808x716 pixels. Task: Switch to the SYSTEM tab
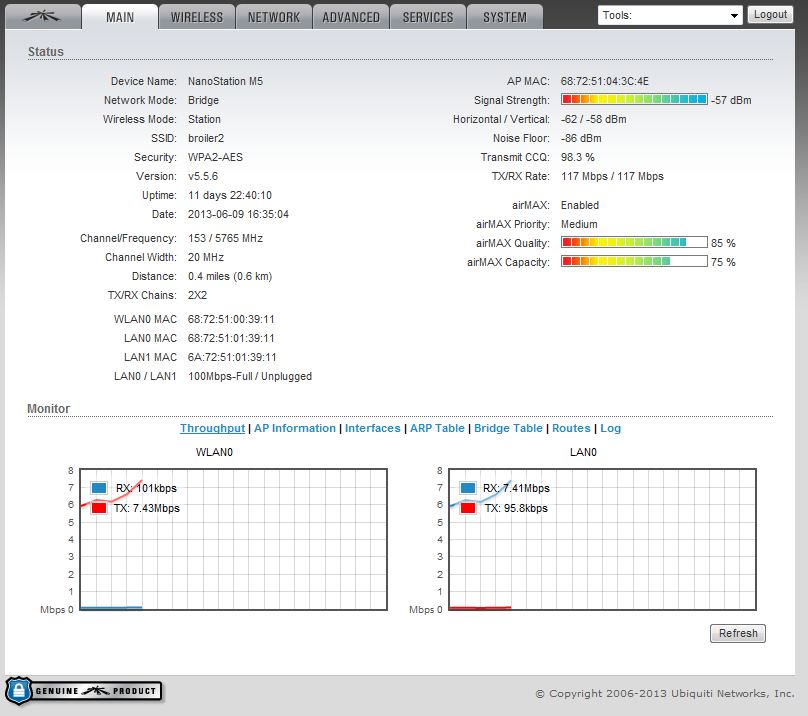pos(505,17)
